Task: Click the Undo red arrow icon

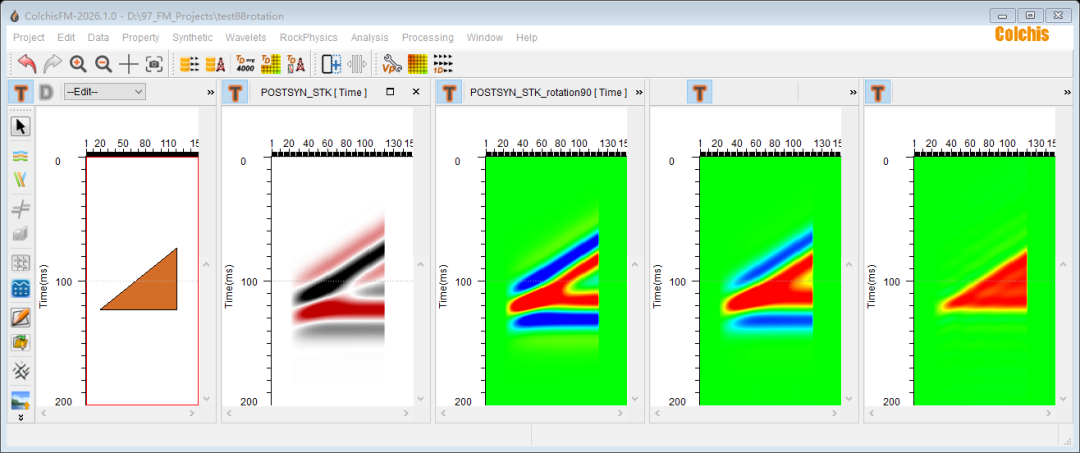Action: point(27,64)
